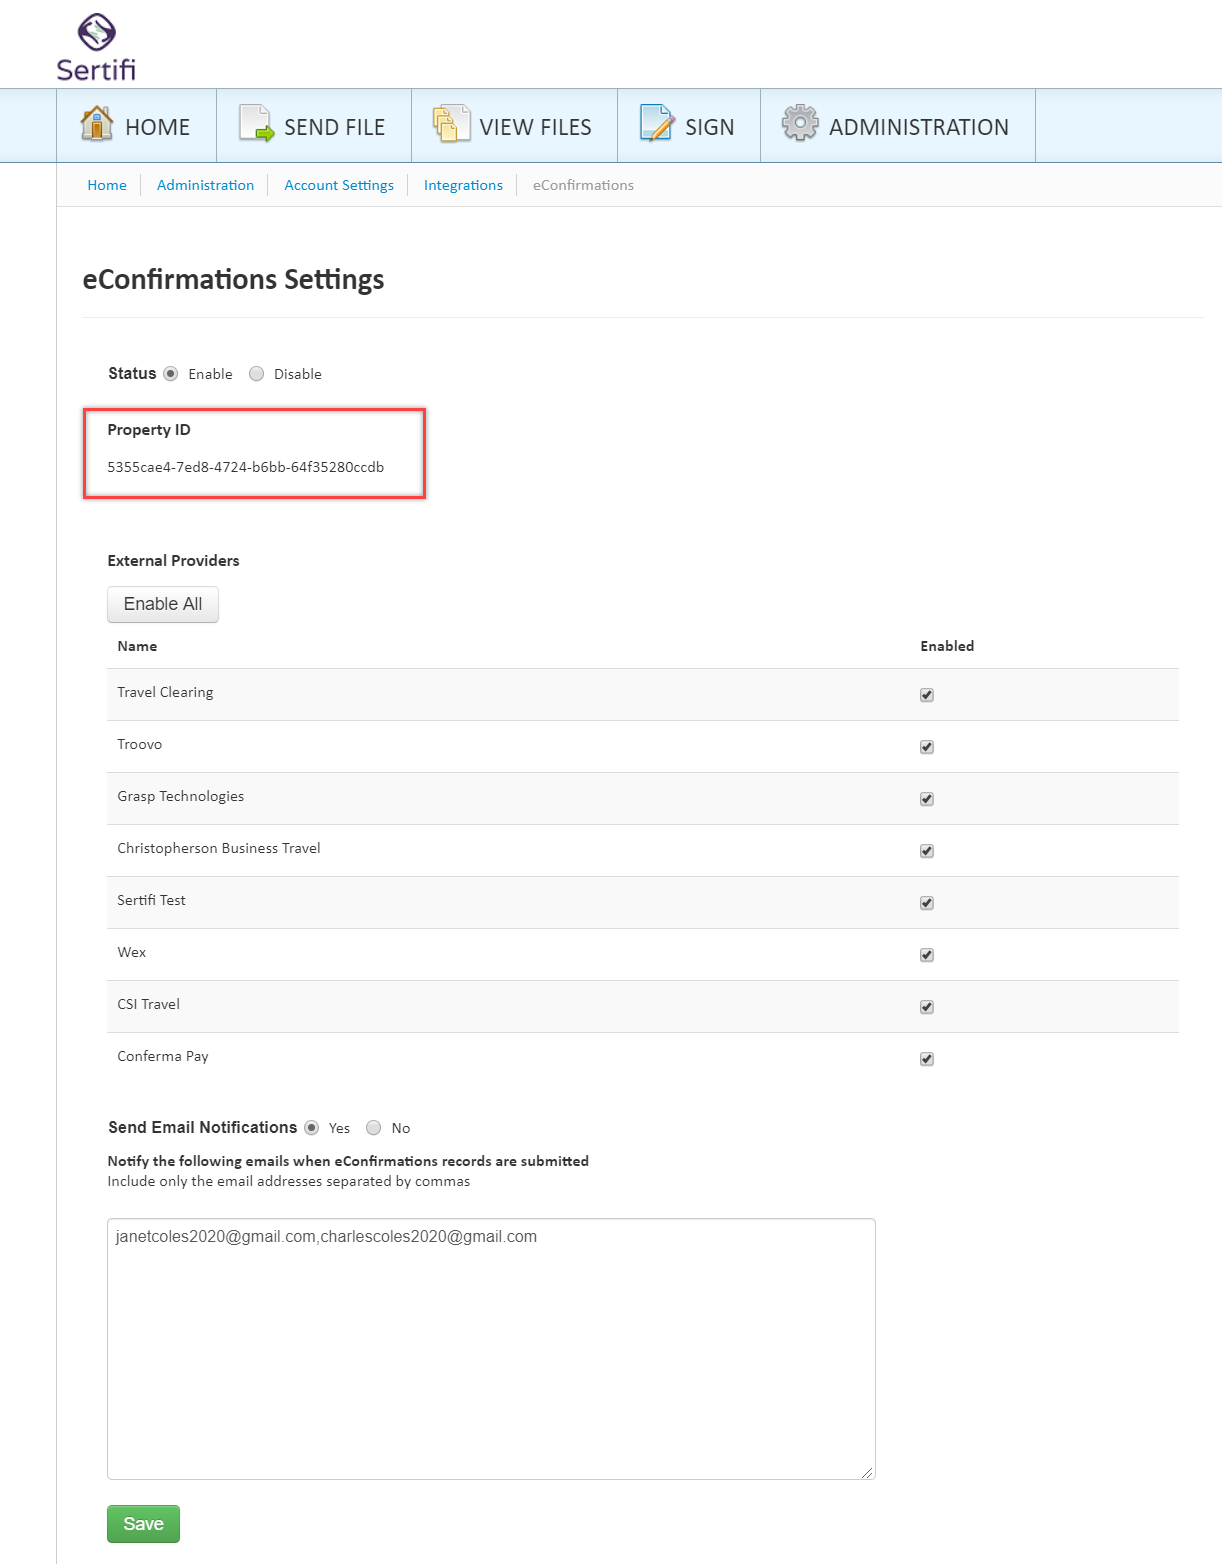Click the Sign pencil icon
This screenshot has width=1222, height=1564.
point(657,123)
